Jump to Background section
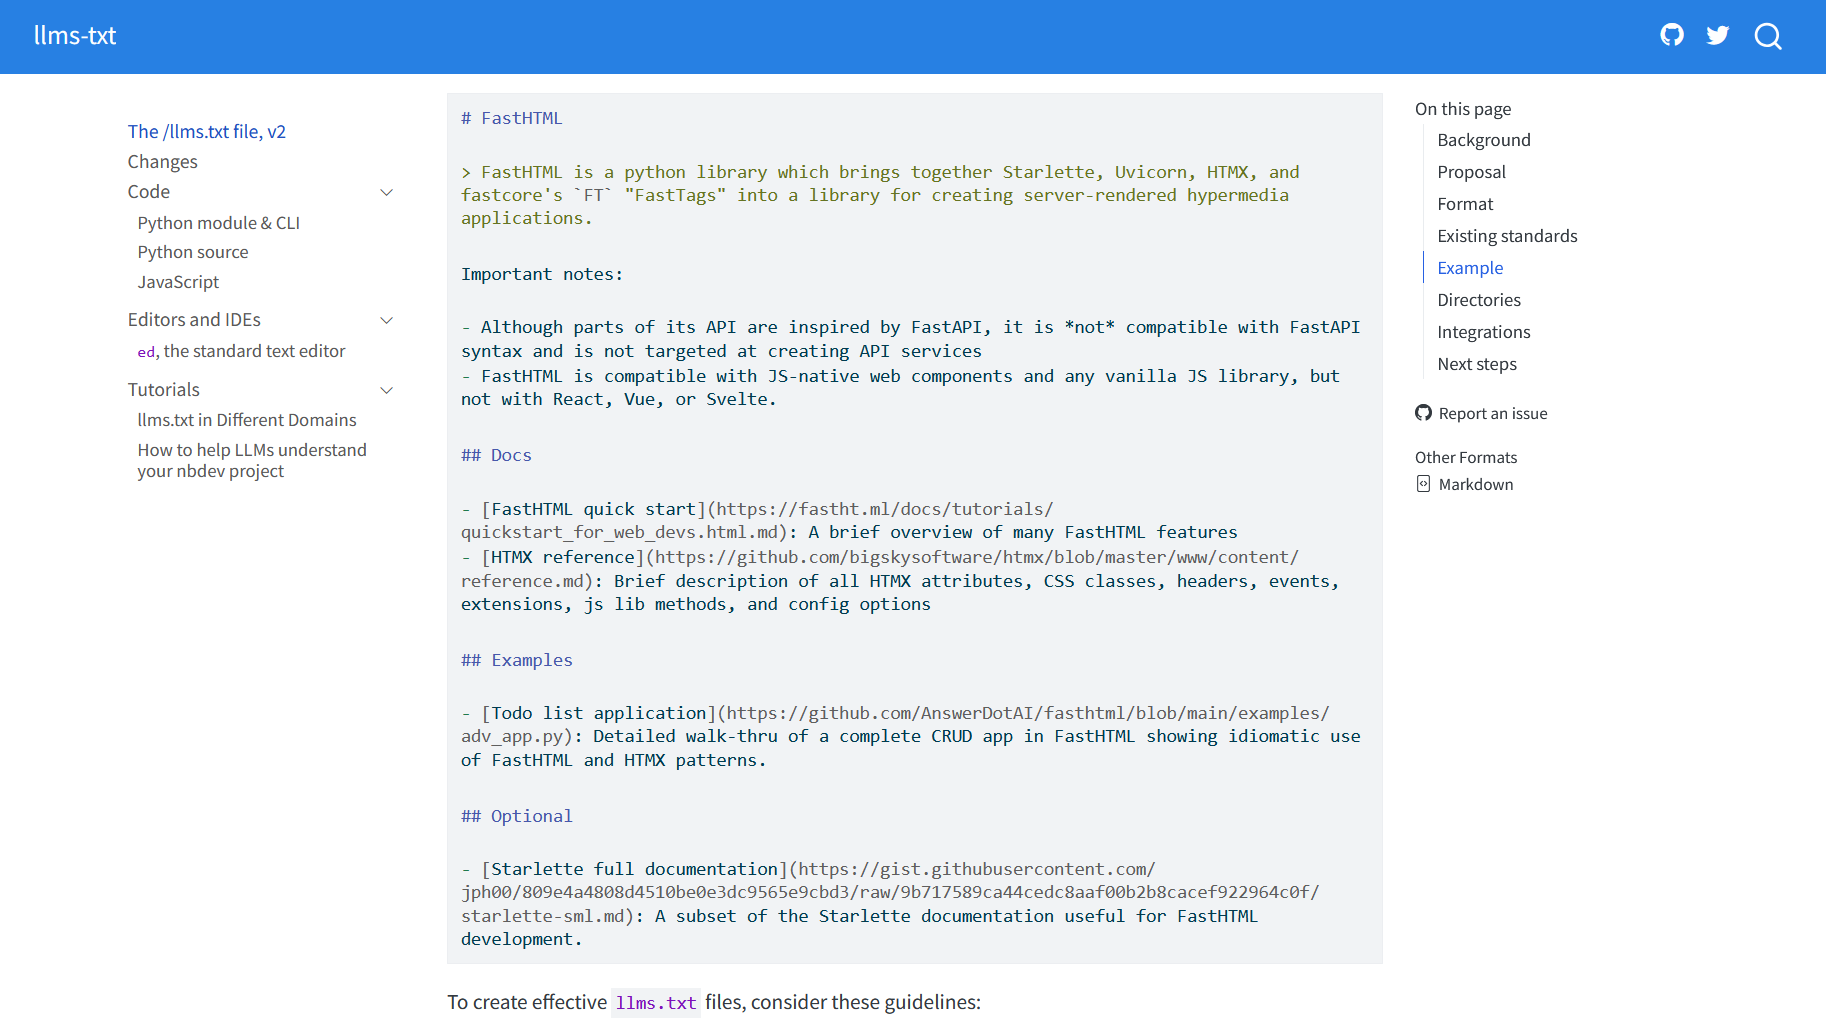The width and height of the screenshot is (1826, 1025). tap(1484, 140)
